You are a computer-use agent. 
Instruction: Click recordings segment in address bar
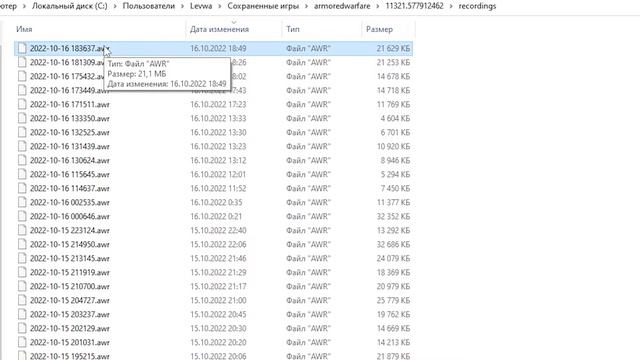click(477, 6)
